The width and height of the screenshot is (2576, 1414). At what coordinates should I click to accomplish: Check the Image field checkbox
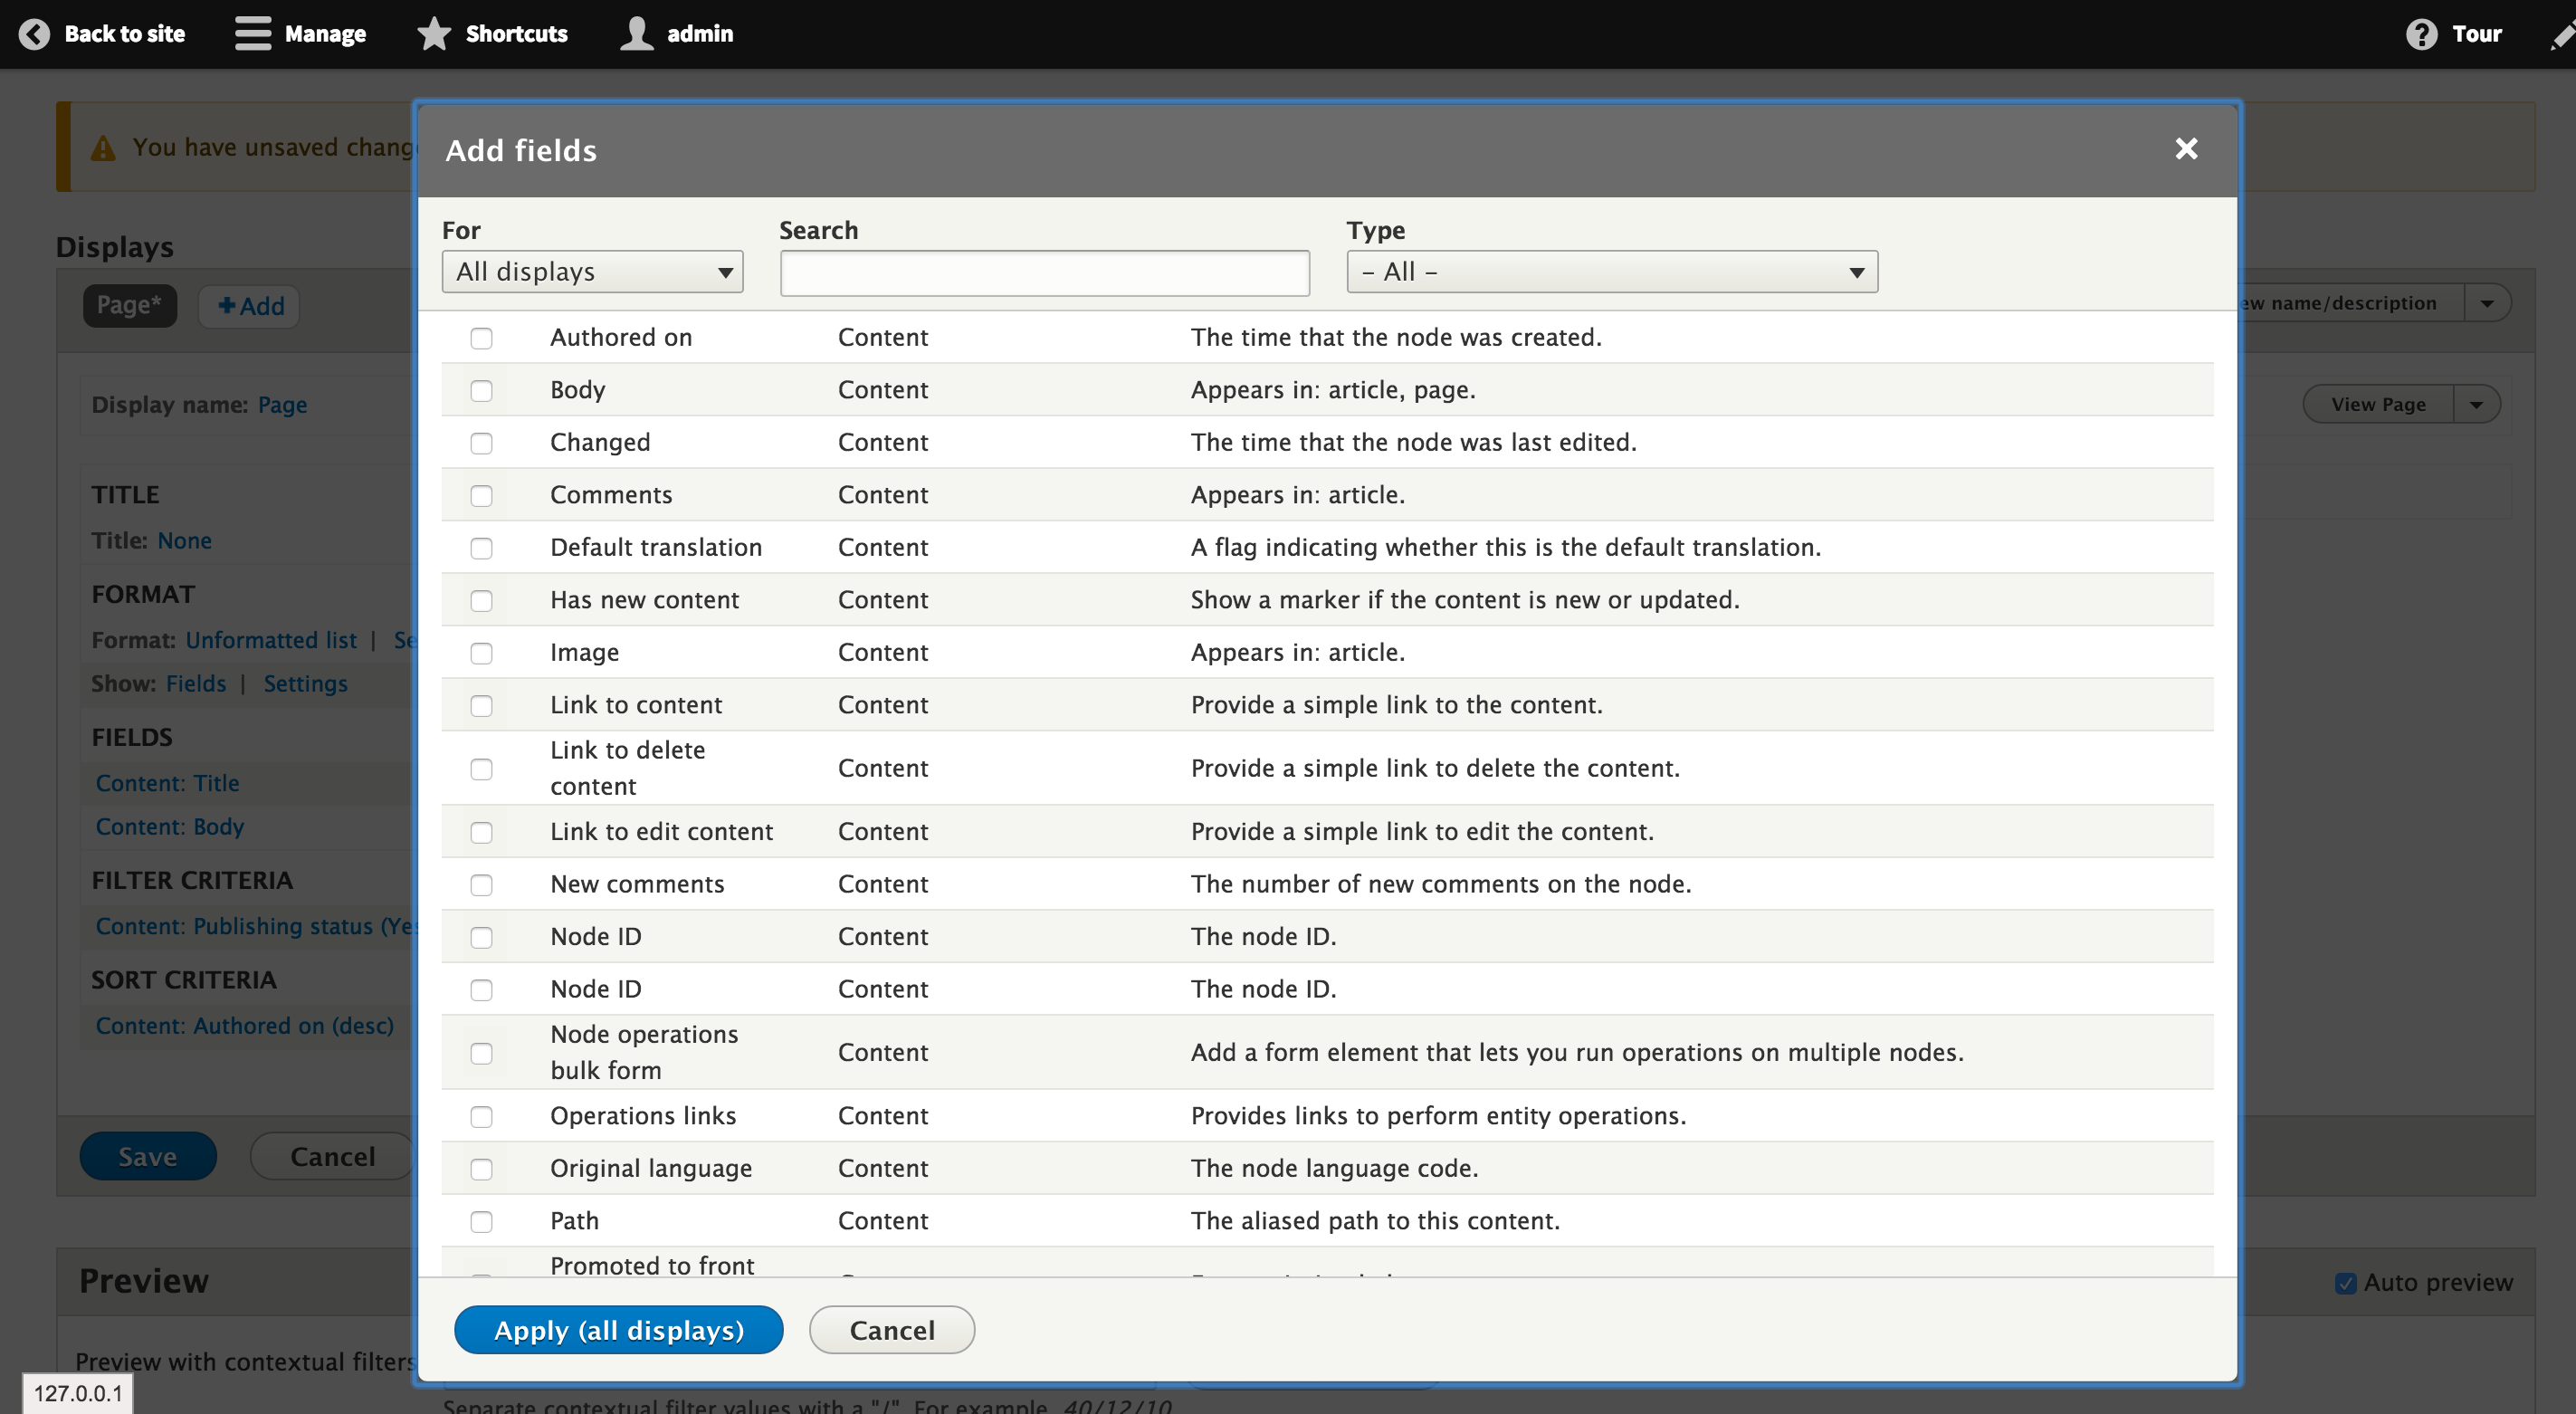(481, 653)
